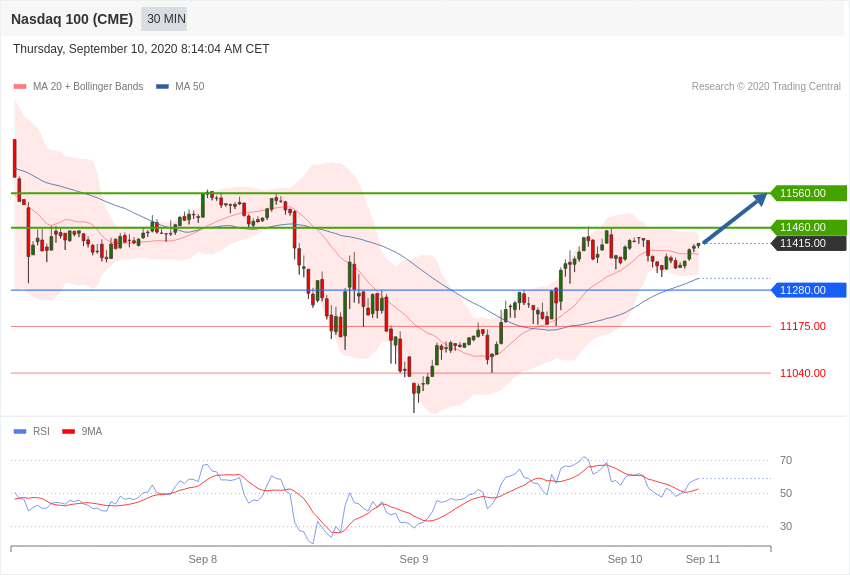Click the 11040.00 red support label
Image resolution: width=850 pixels, height=576 pixels.
[802, 373]
